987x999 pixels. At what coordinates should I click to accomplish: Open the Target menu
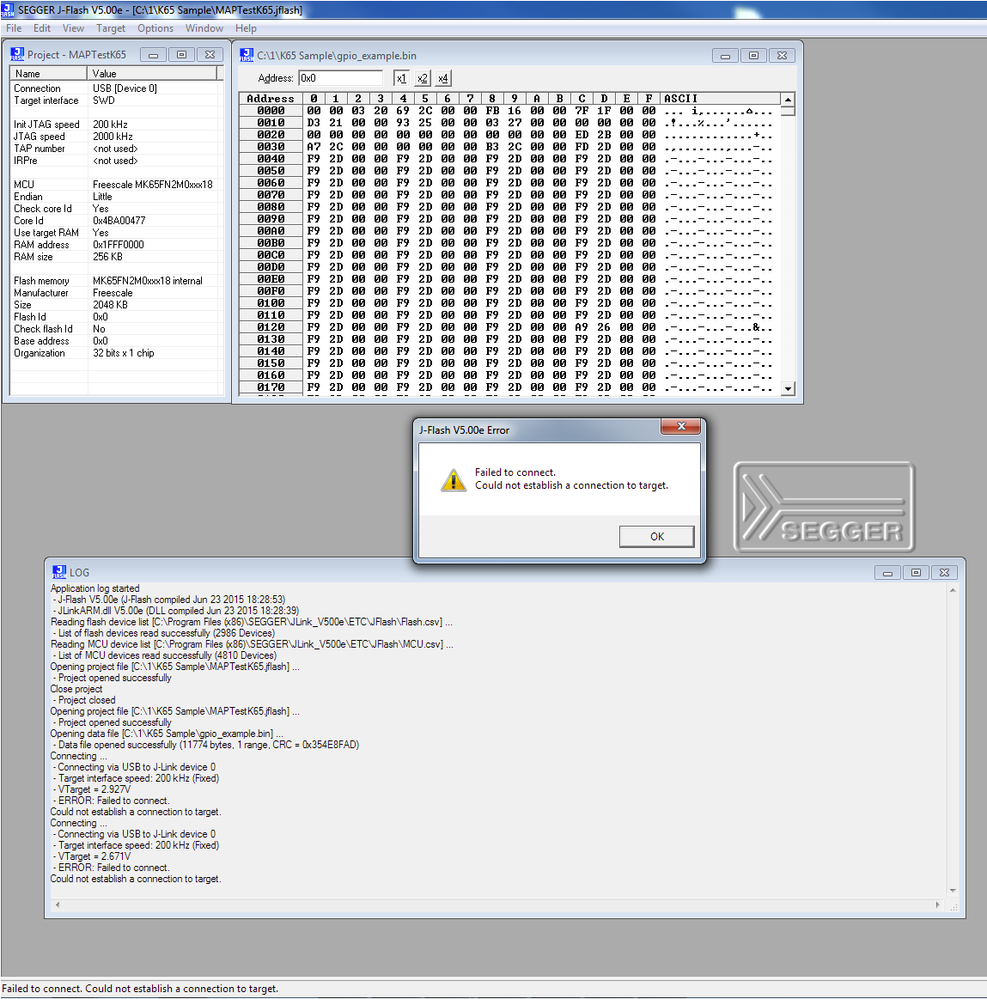(x=110, y=28)
